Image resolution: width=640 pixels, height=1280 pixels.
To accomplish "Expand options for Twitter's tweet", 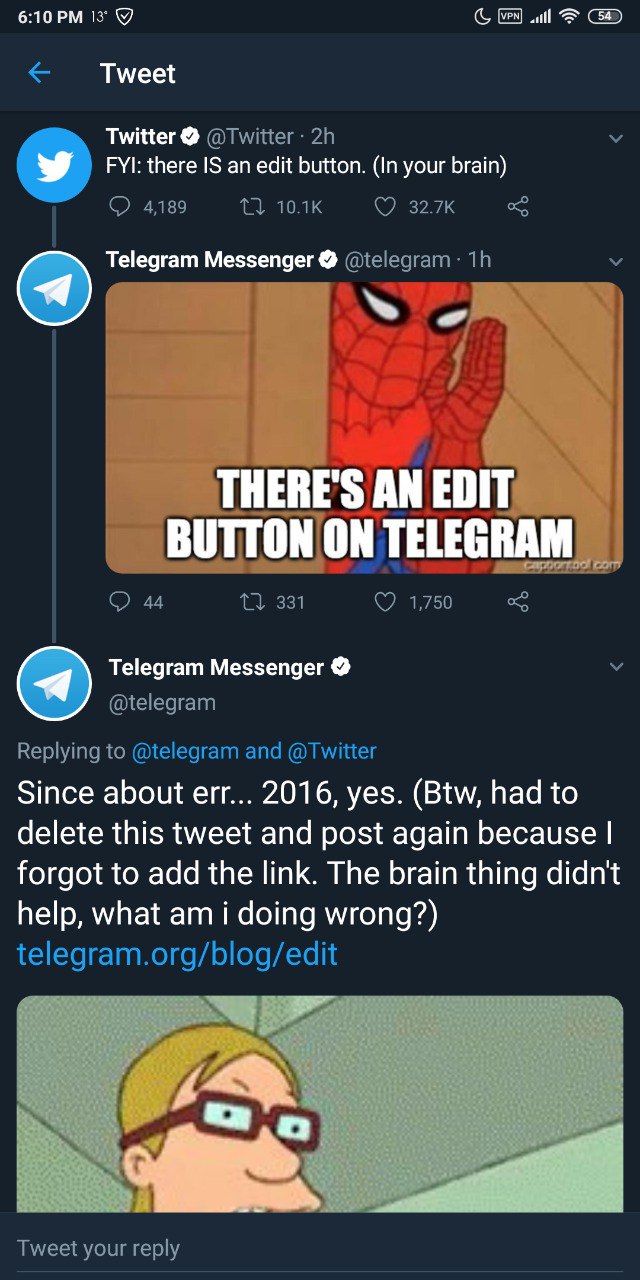I will 615,139.
